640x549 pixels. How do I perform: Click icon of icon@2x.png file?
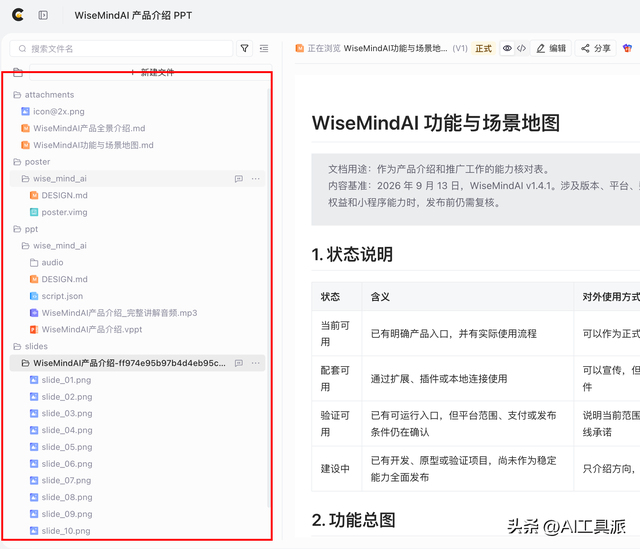25,111
